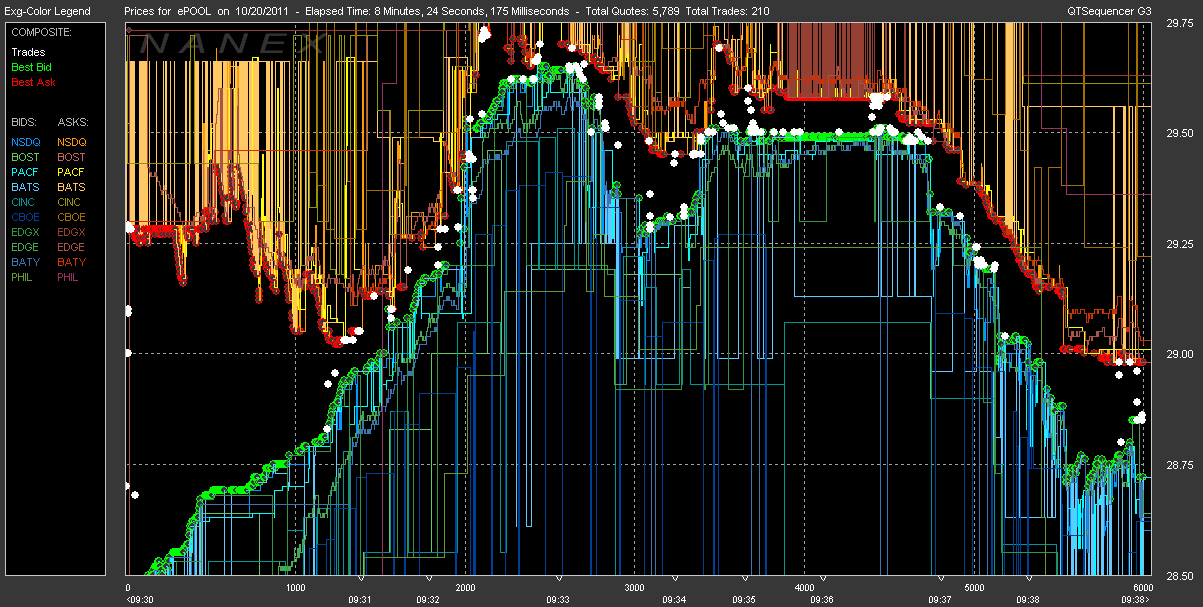This screenshot has width=1203, height=607.
Task: Click the 09:34 time label
Action: pos(675,599)
